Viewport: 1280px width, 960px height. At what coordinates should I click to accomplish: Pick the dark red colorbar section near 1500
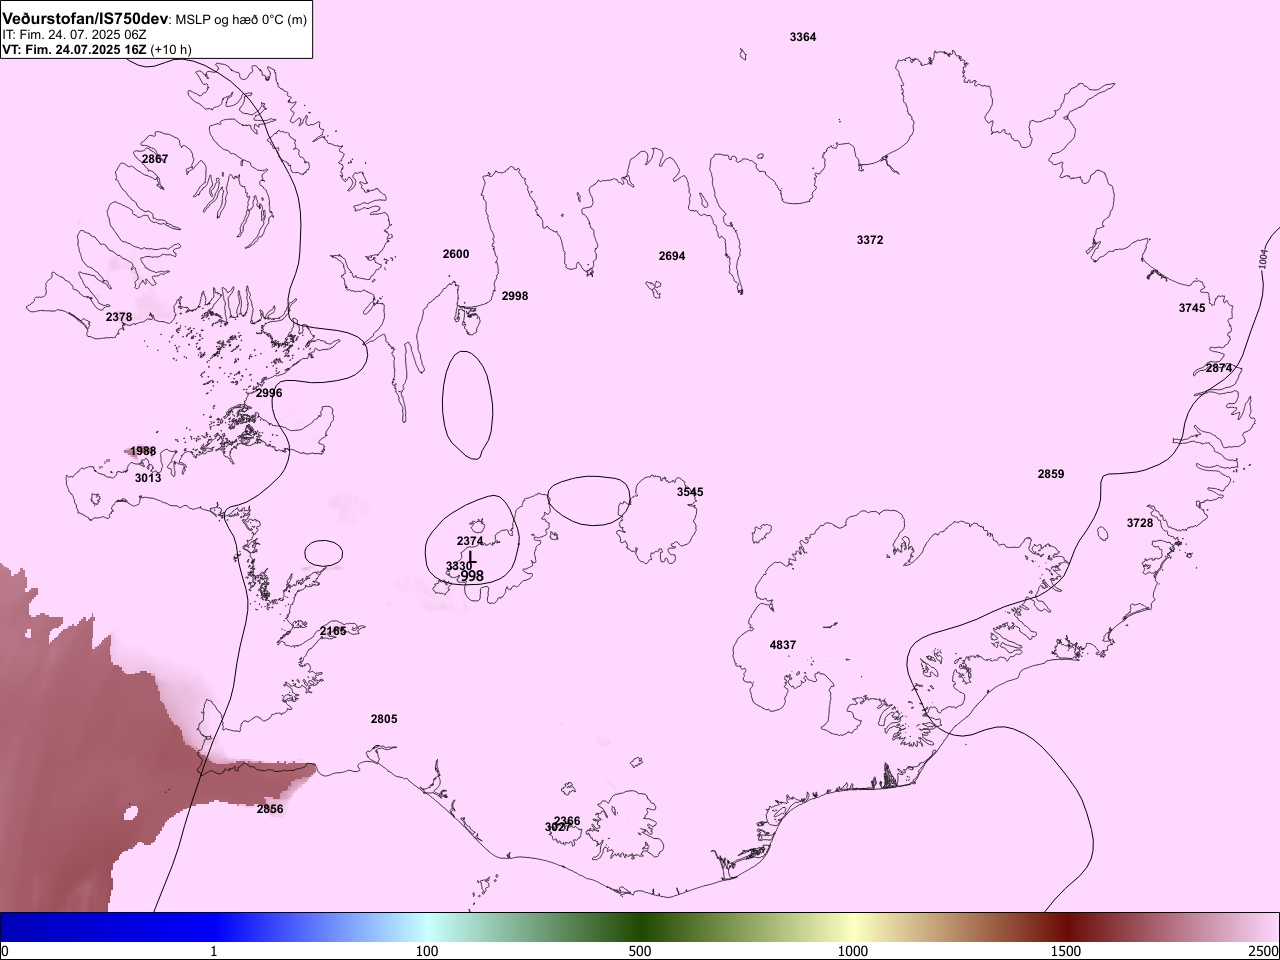point(1066,927)
